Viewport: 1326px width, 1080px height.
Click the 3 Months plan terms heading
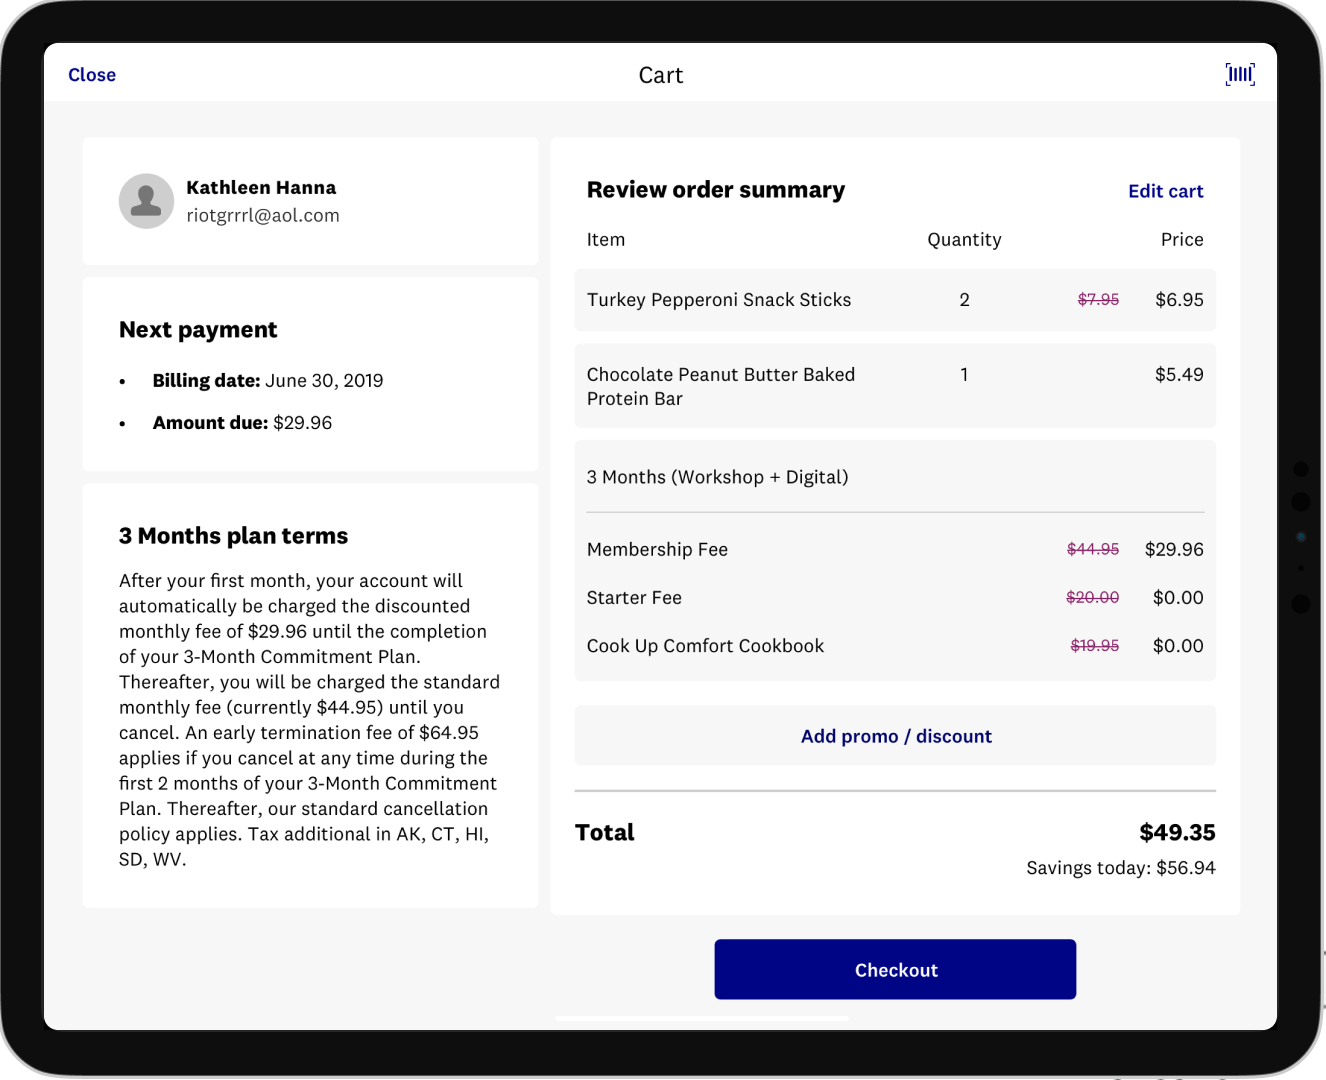pos(233,536)
